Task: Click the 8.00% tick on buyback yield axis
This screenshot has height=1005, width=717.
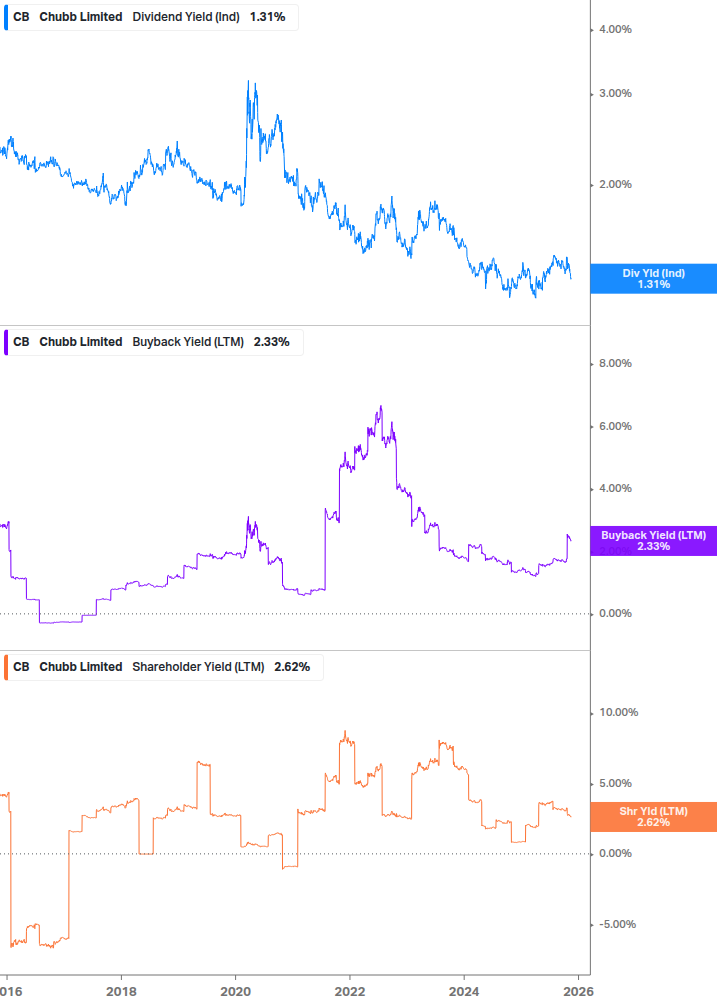Action: (x=615, y=363)
